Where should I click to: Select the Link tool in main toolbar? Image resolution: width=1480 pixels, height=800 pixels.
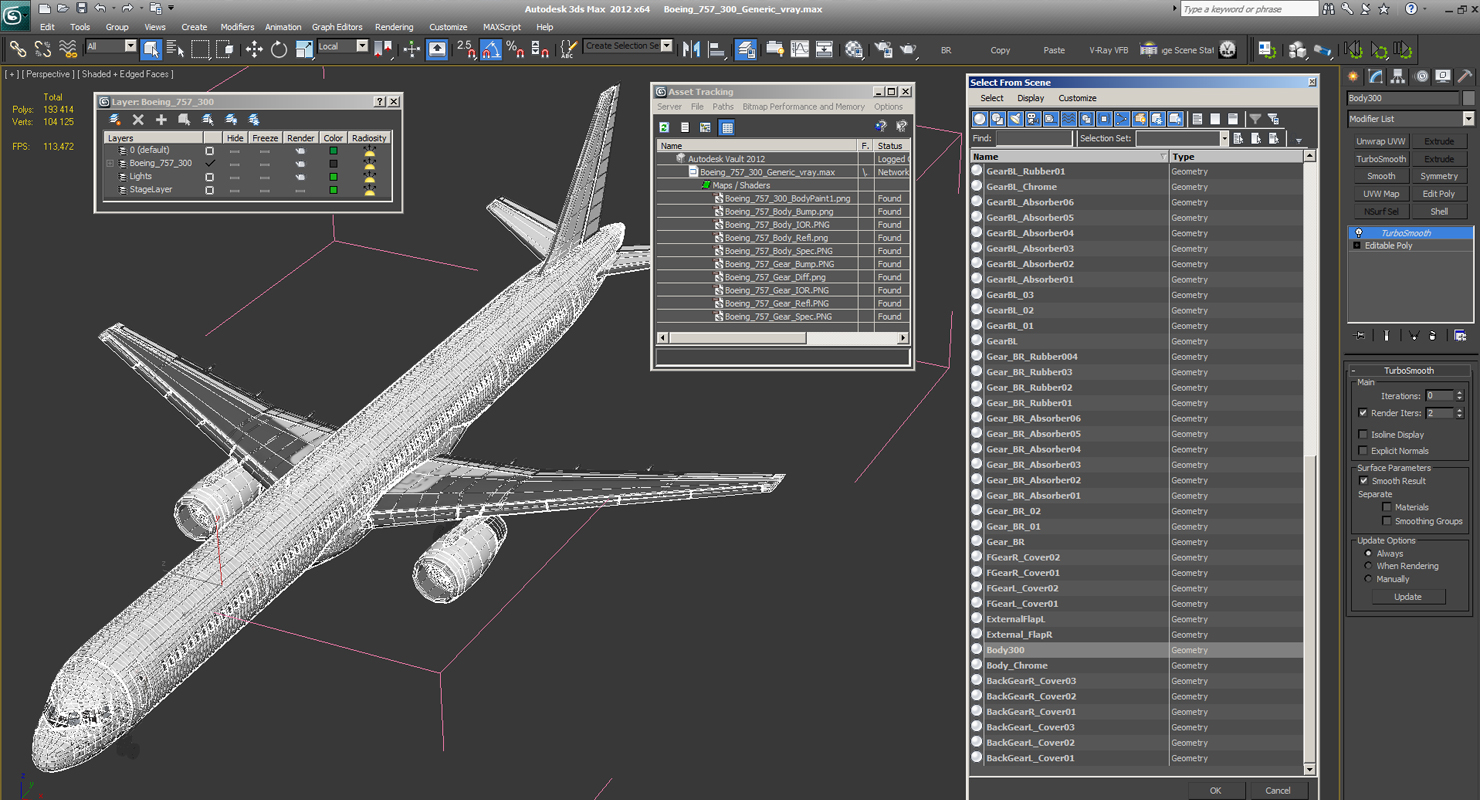[17, 48]
